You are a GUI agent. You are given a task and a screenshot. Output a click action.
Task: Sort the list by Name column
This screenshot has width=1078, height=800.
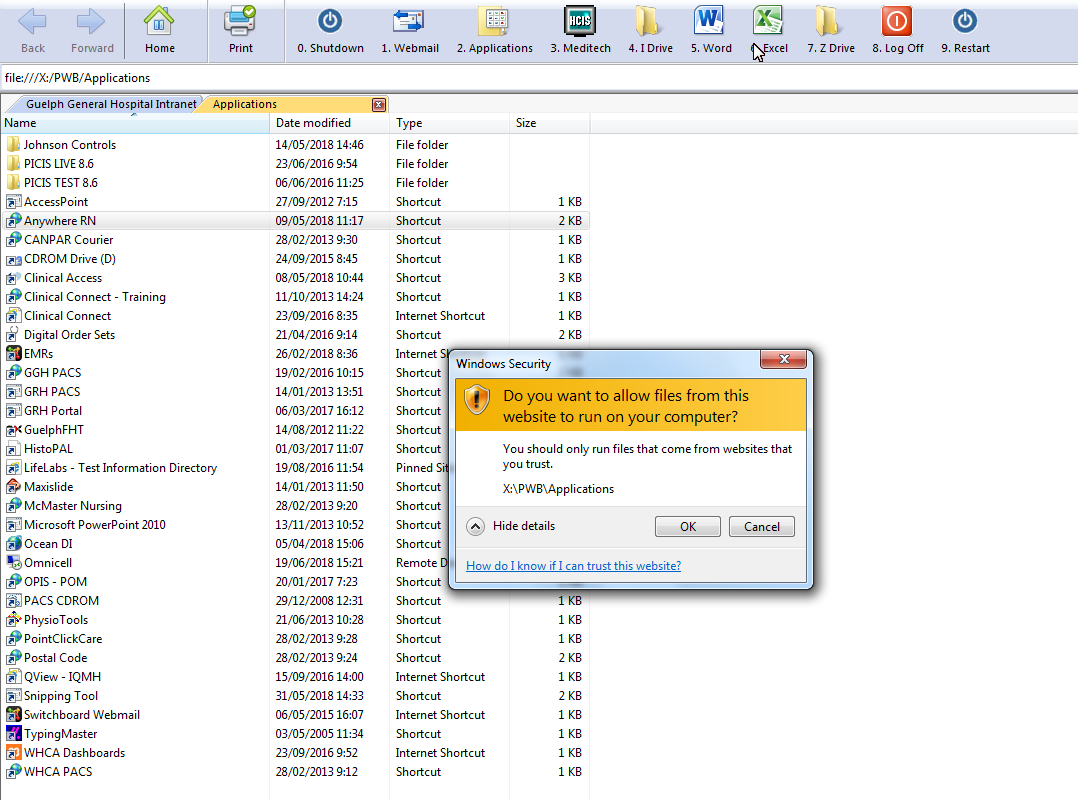[135, 123]
